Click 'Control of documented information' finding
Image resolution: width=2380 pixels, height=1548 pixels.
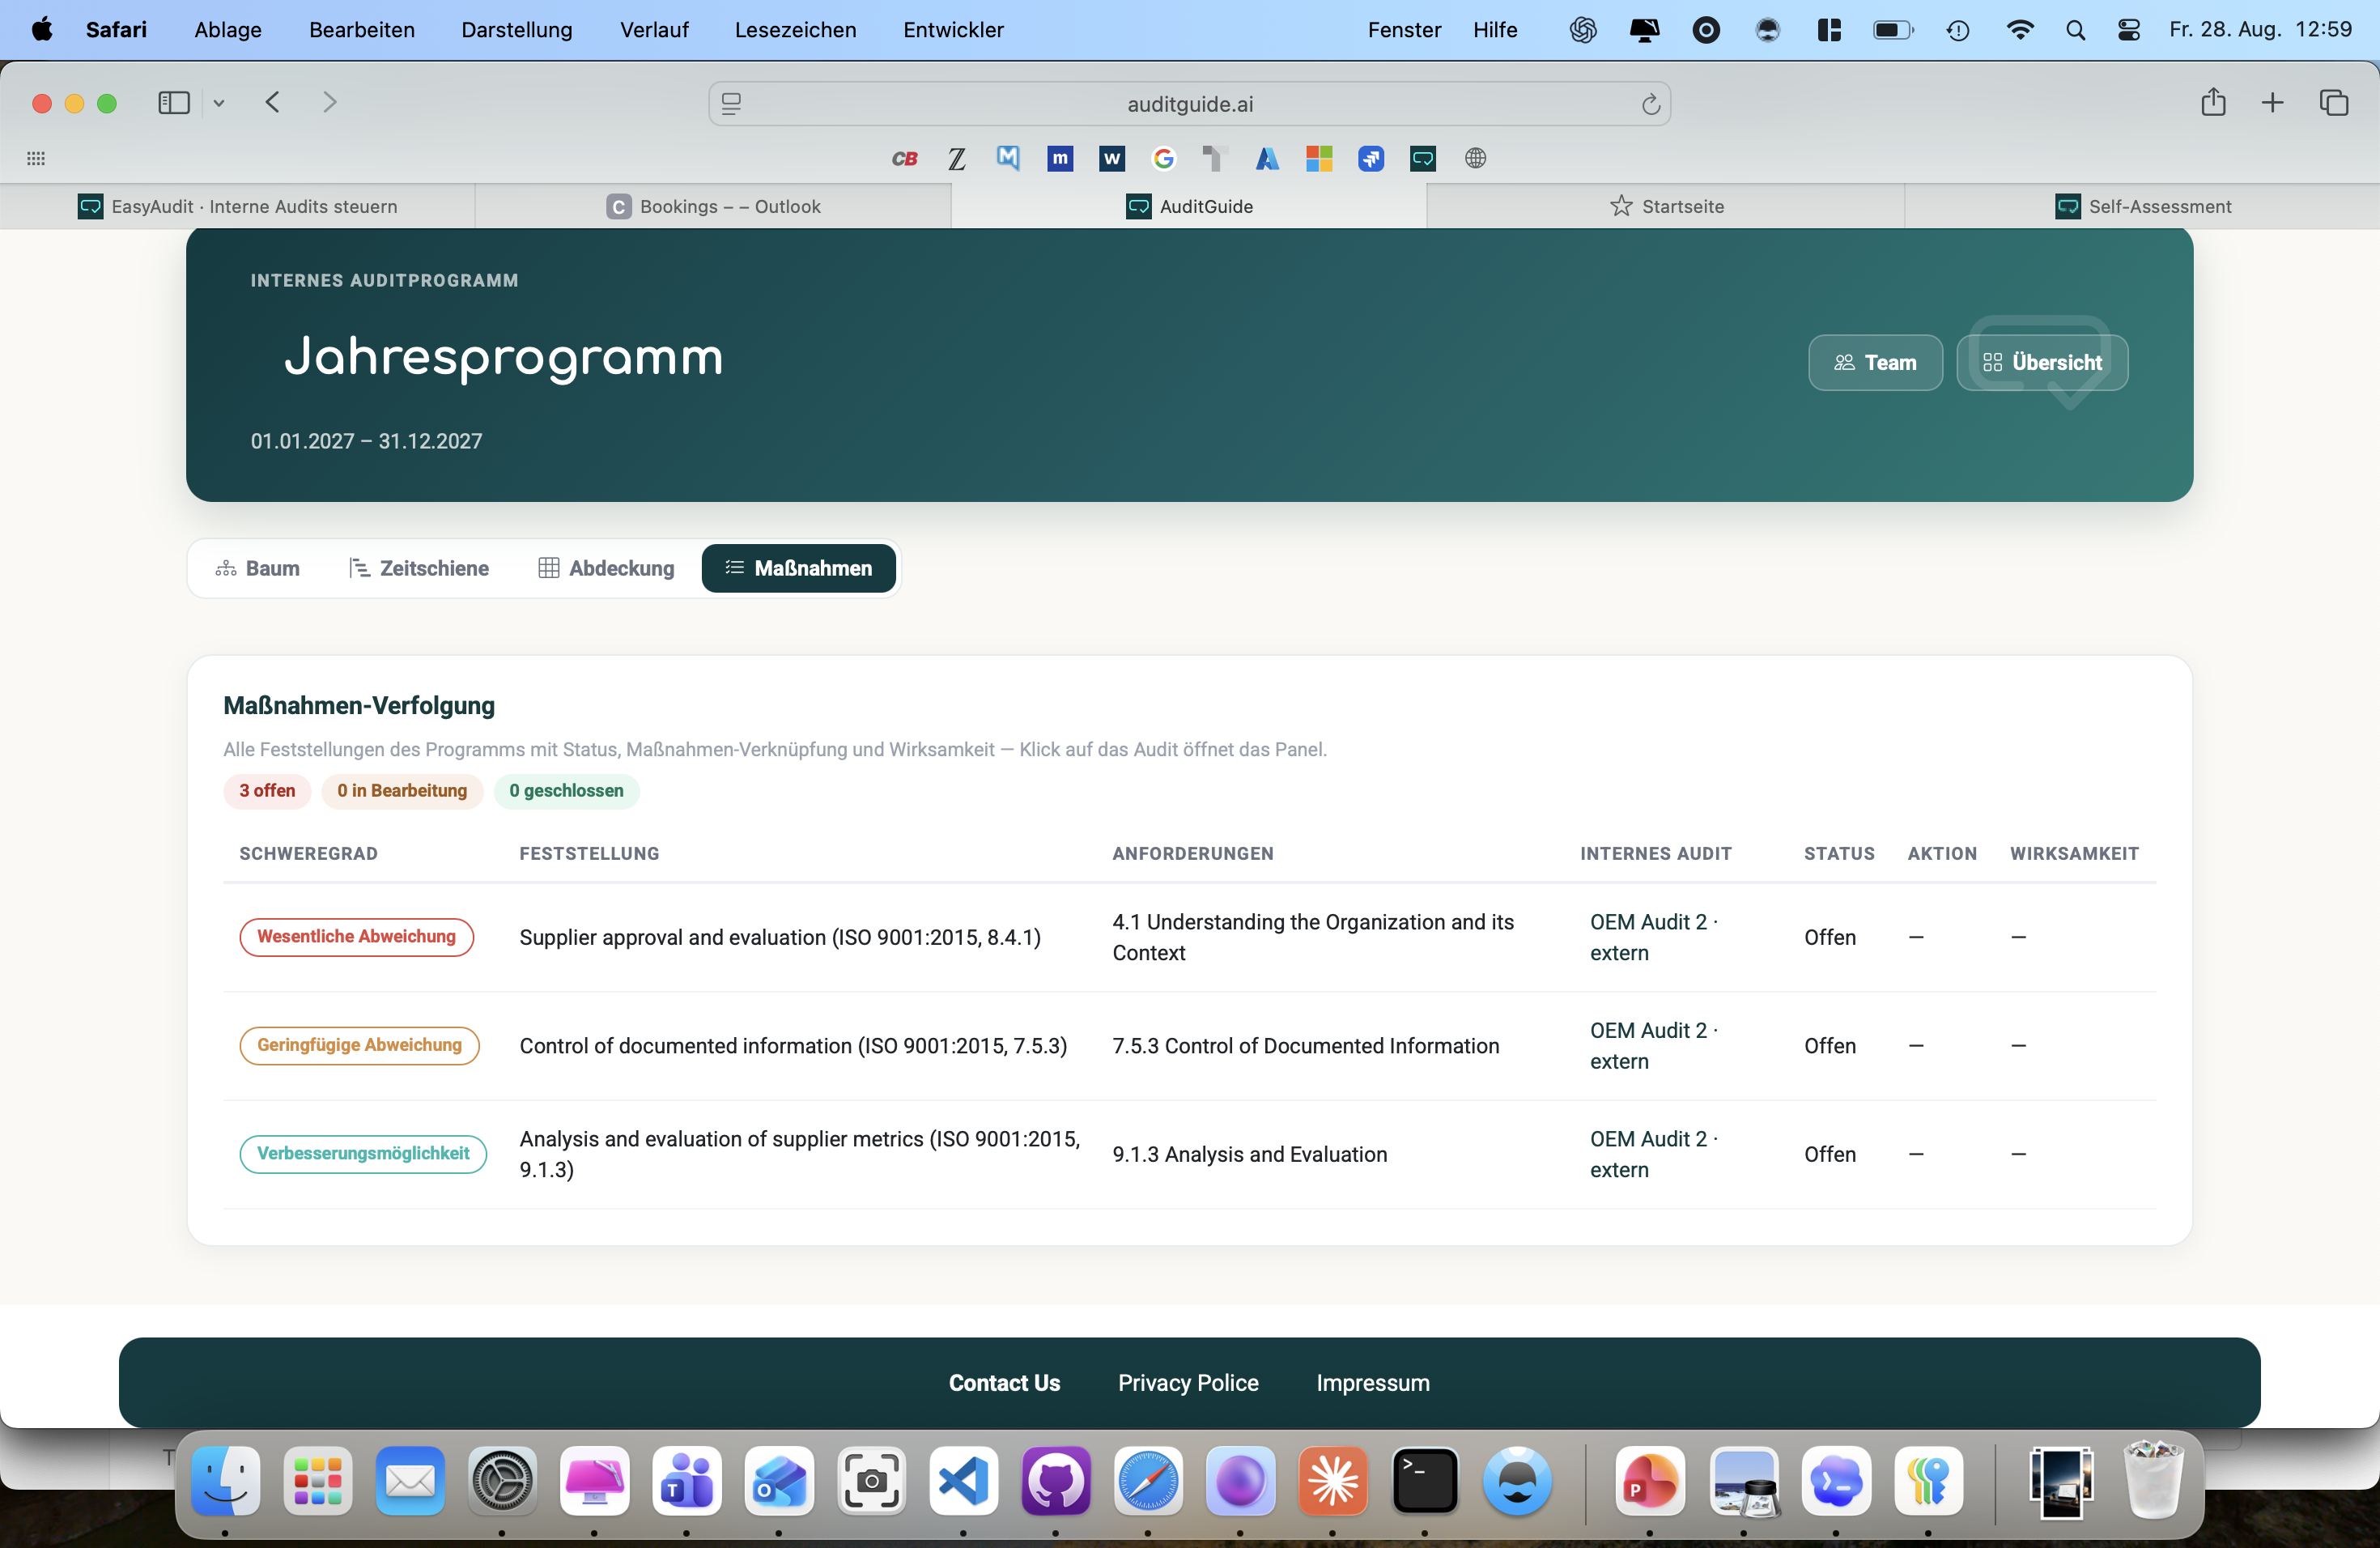coord(793,1045)
